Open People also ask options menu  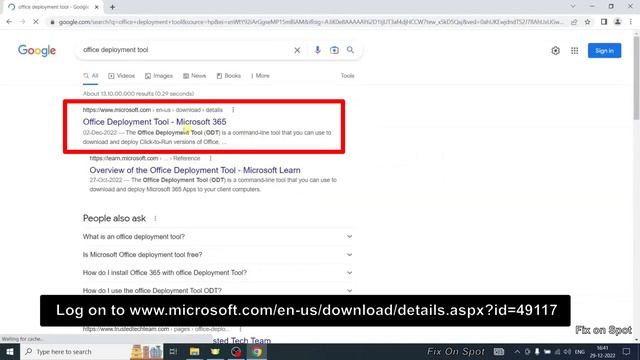tap(155, 219)
